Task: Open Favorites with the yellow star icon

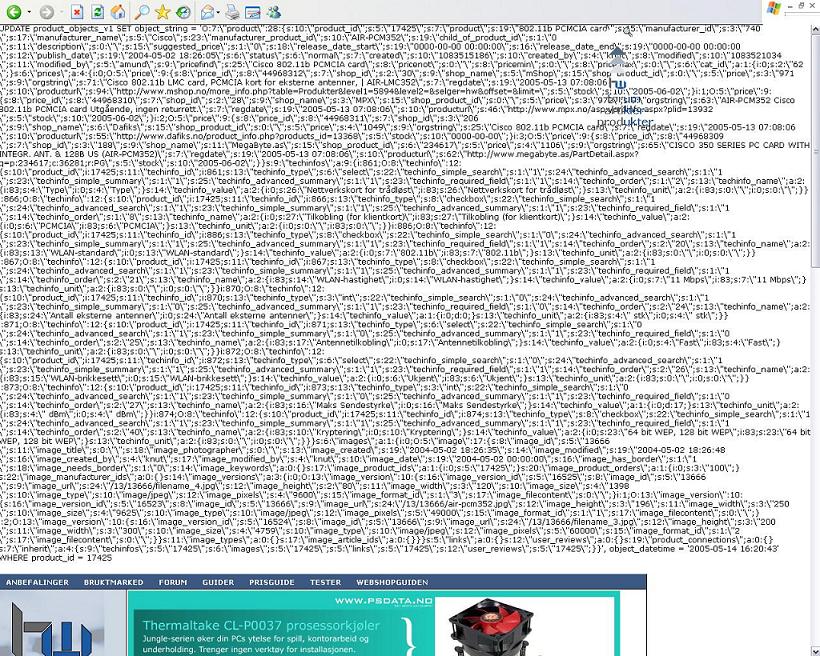Action: pos(163,12)
